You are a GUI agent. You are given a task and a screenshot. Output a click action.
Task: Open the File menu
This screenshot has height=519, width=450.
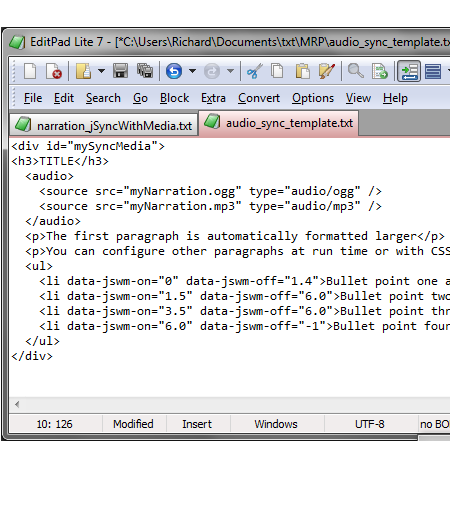33,98
